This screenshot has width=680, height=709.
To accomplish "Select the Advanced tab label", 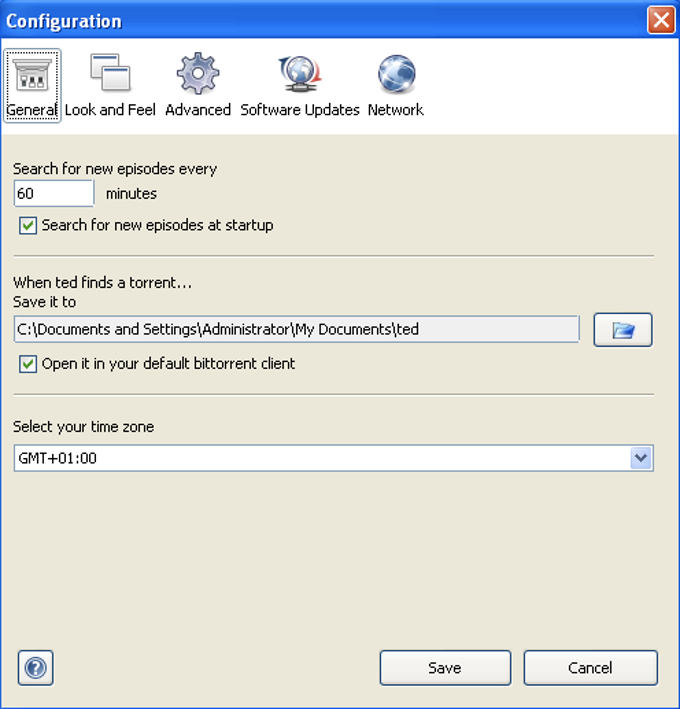I will 197,110.
